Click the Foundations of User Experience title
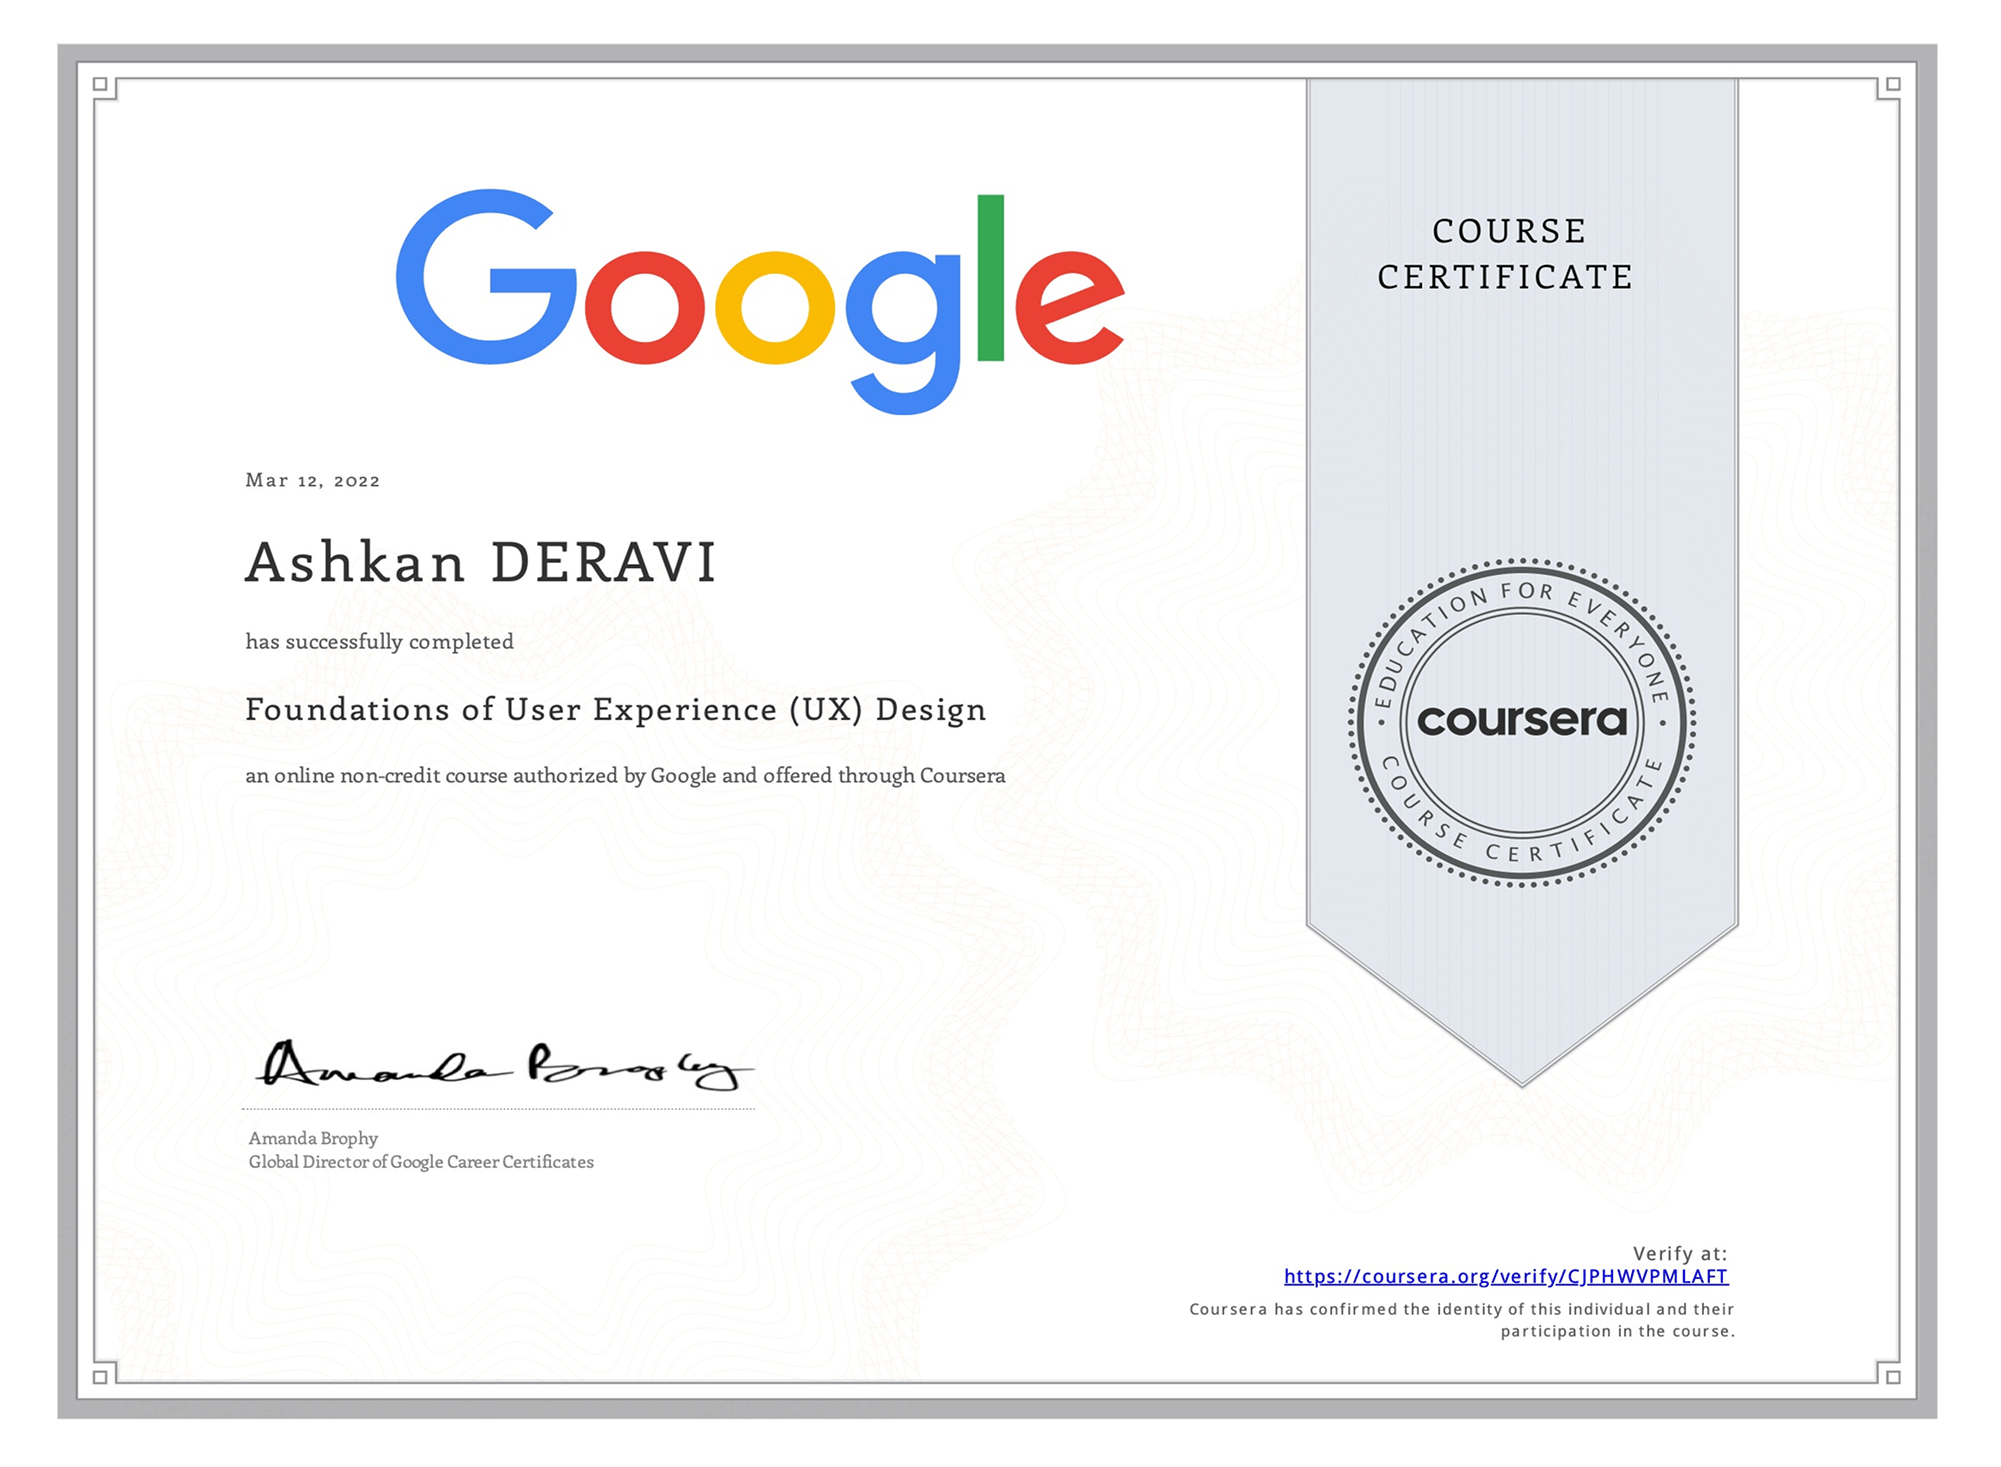2001x1467 pixels. (615, 709)
